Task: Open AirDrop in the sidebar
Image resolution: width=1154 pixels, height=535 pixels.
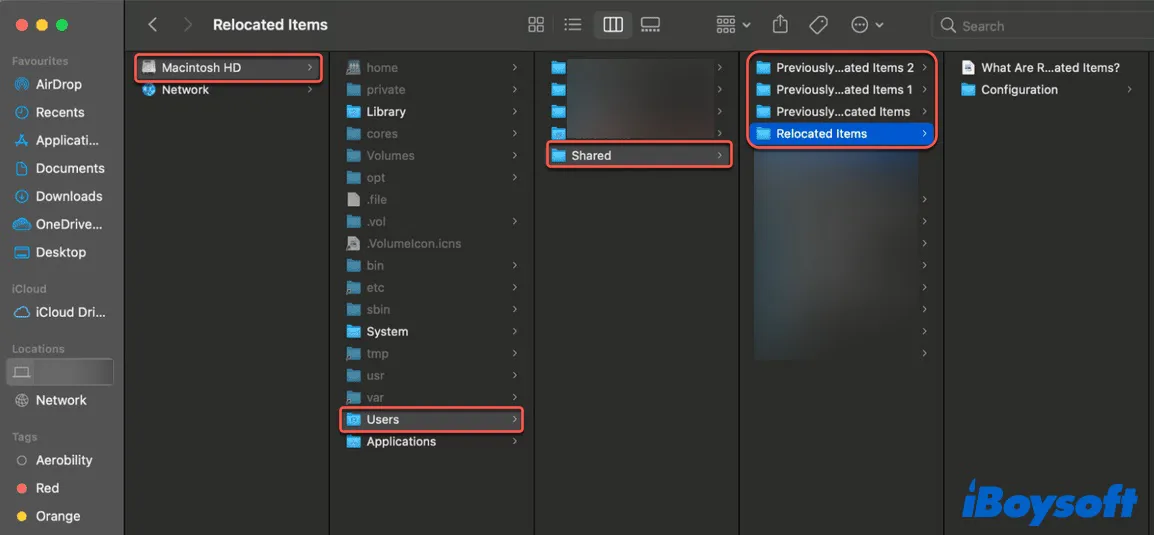Action: (58, 85)
